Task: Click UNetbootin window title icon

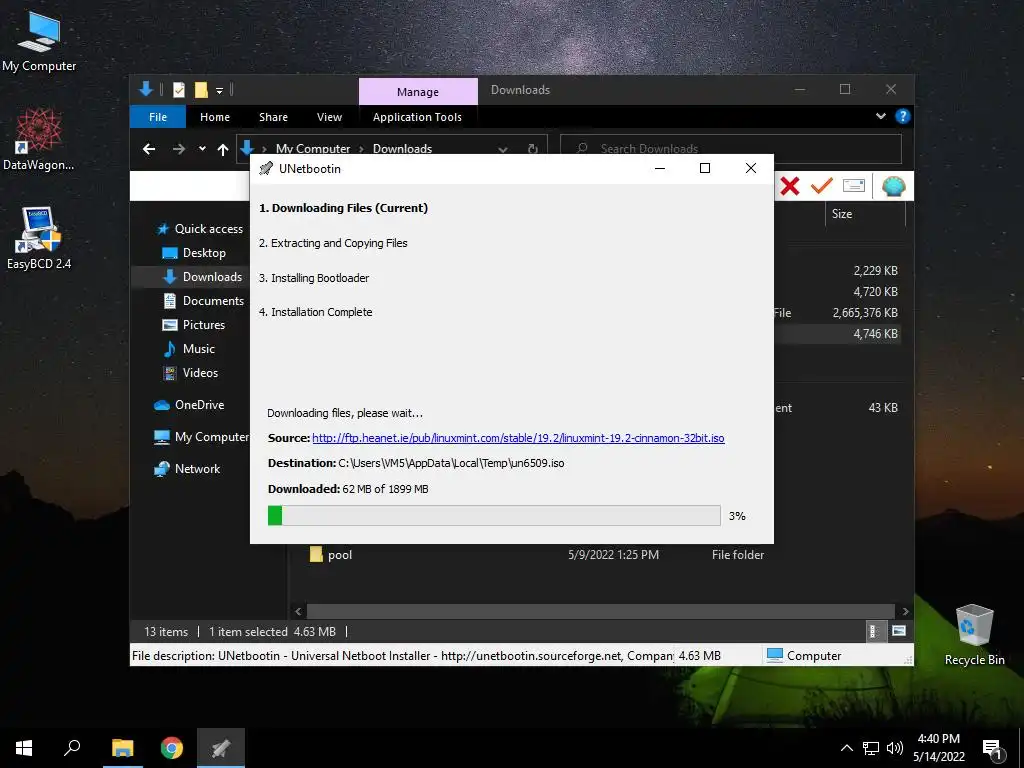Action: (266, 168)
